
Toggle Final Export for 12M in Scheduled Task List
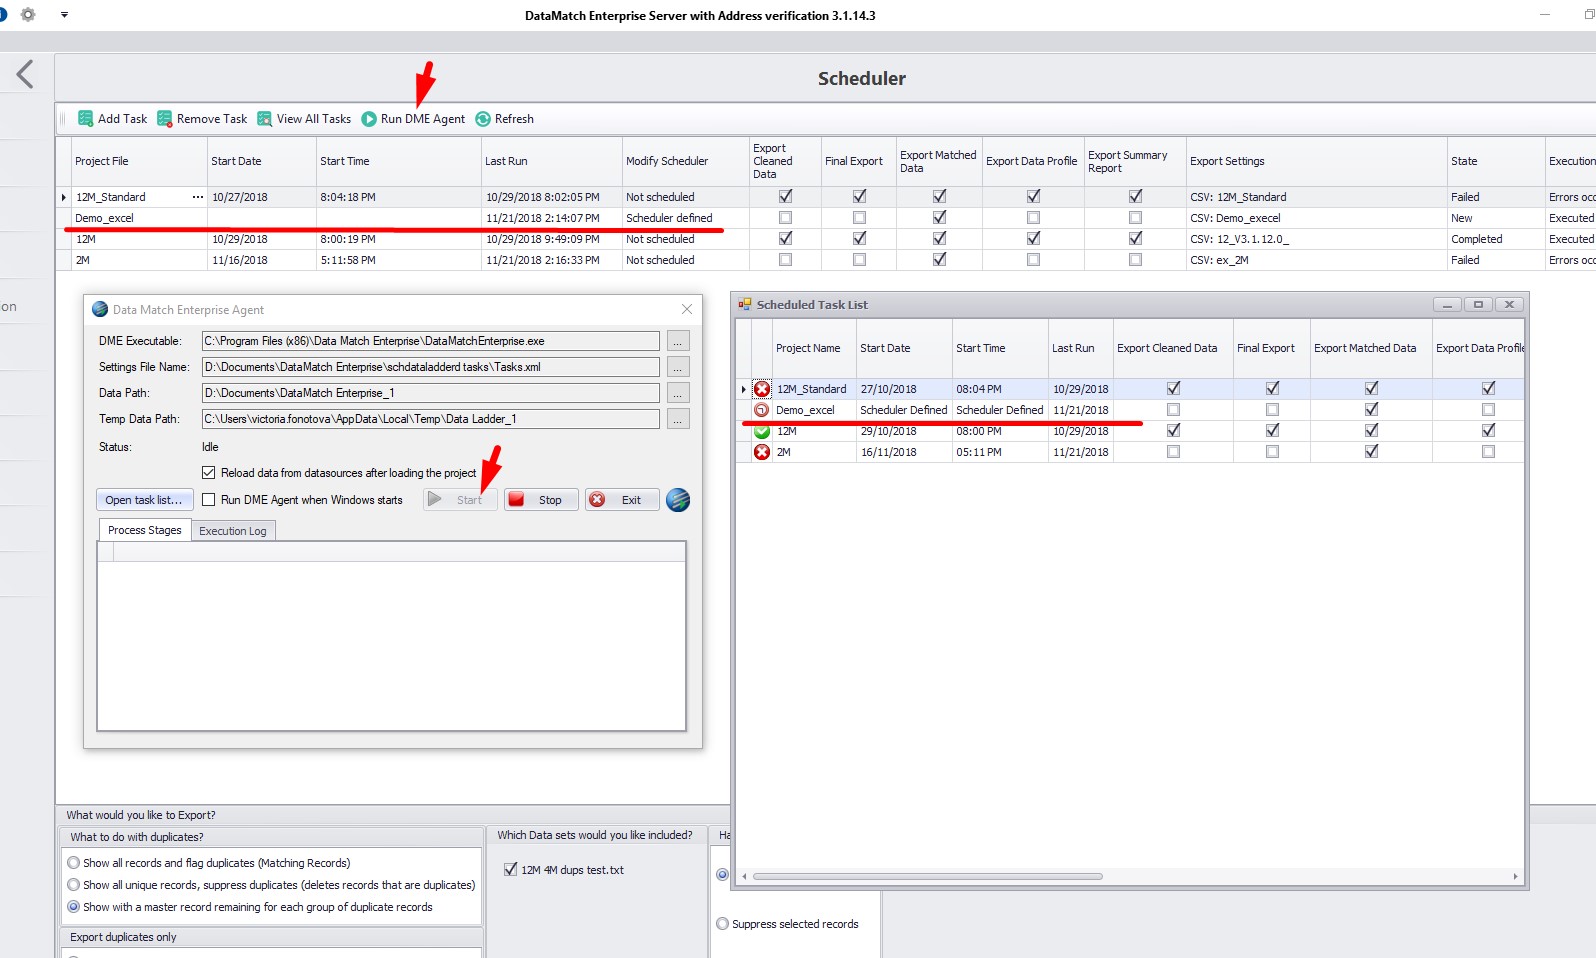pyautogui.click(x=1273, y=431)
